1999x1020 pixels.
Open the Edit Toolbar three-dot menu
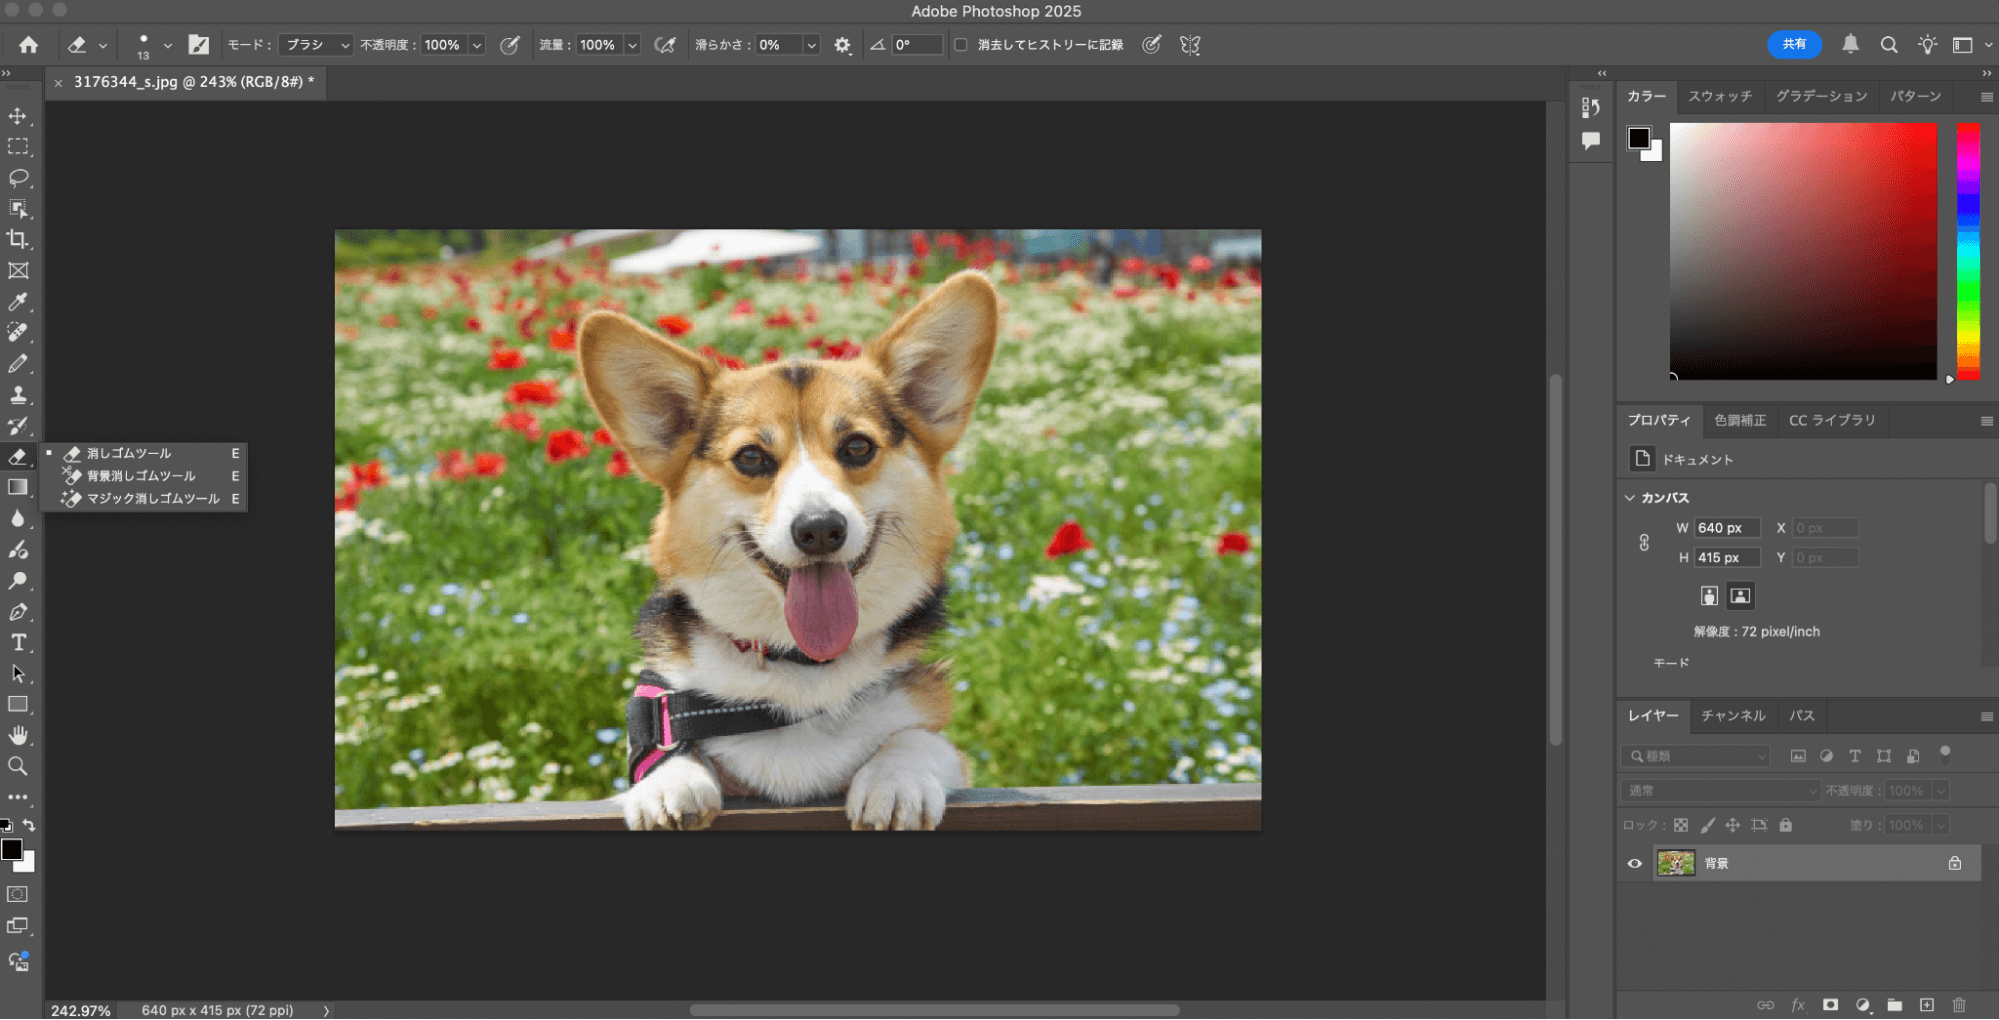coord(18,798)
